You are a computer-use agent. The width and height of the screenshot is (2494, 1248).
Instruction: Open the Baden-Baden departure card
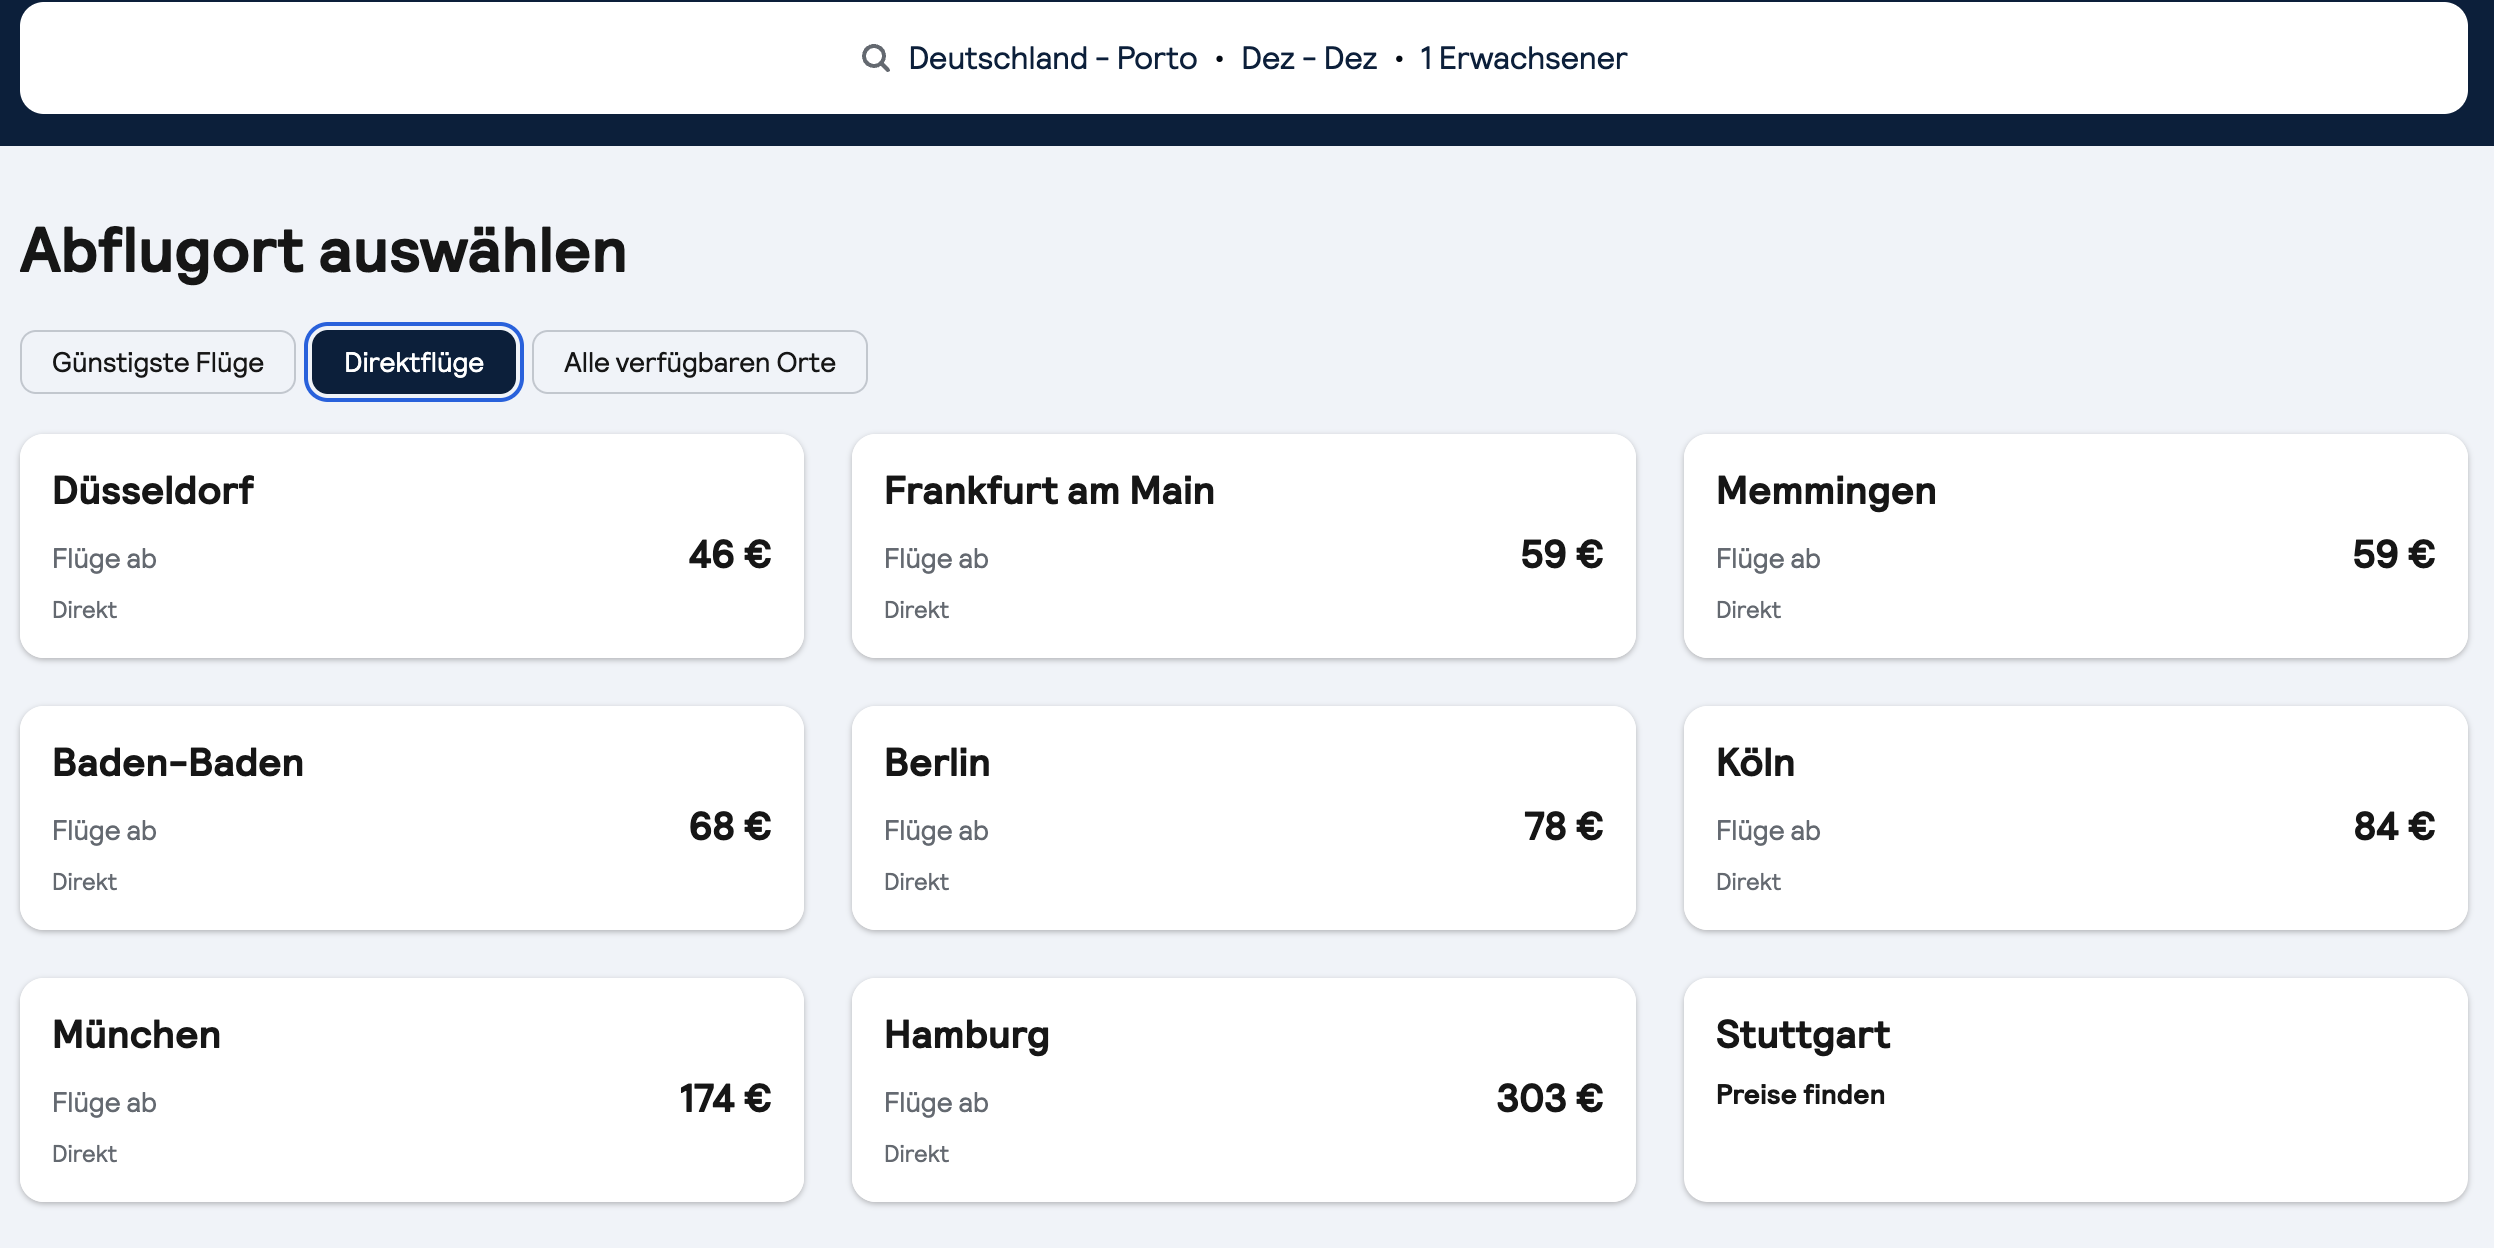pos(411,818)
